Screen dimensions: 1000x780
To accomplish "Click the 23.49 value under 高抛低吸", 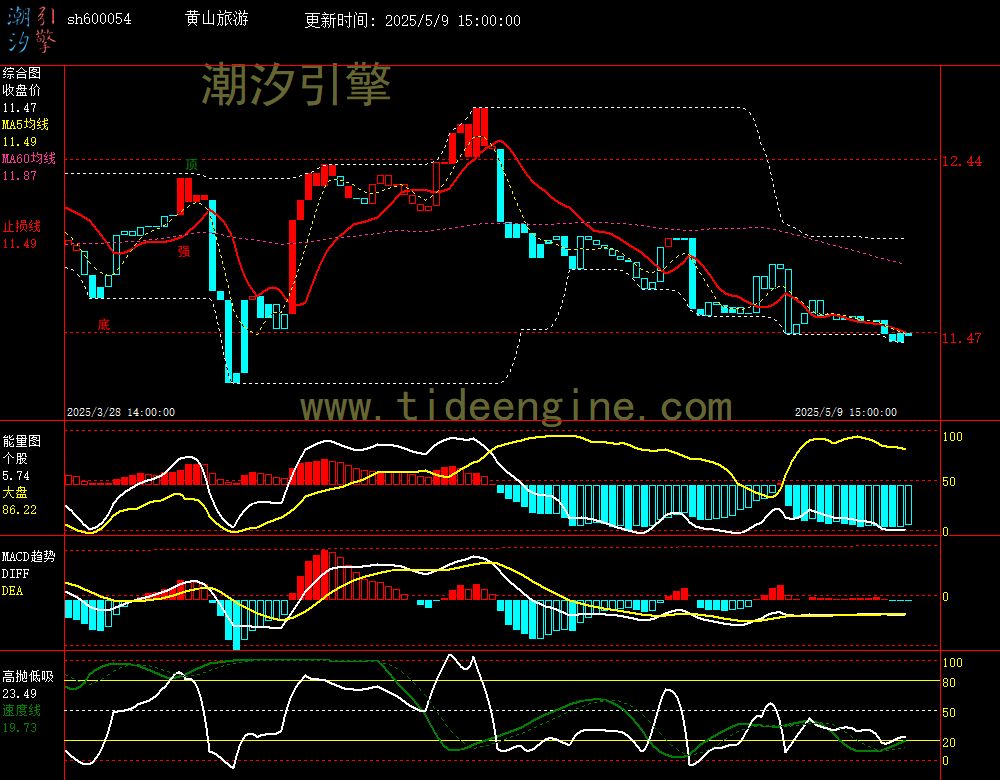I will tap(19, 693).
